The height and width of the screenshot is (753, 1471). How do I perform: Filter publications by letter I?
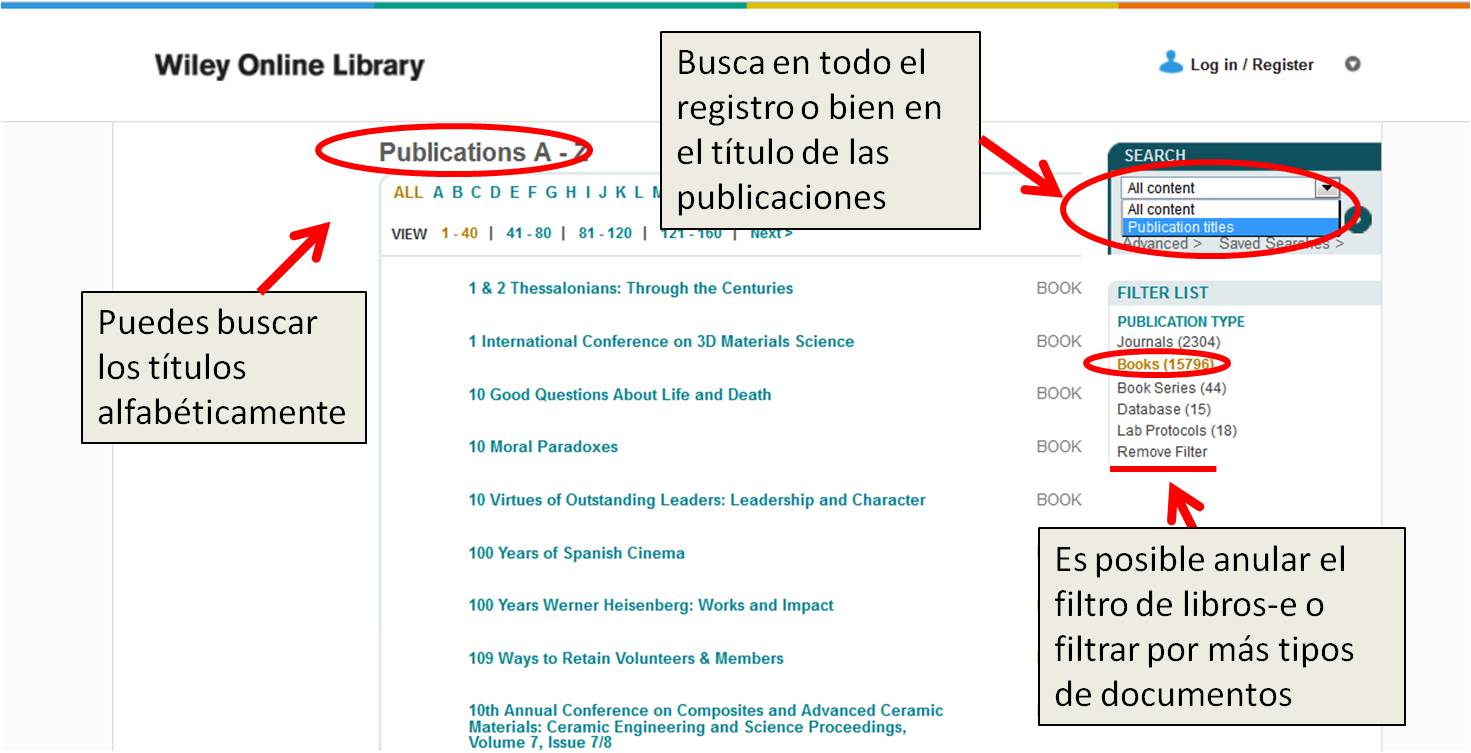coord(587,193)
